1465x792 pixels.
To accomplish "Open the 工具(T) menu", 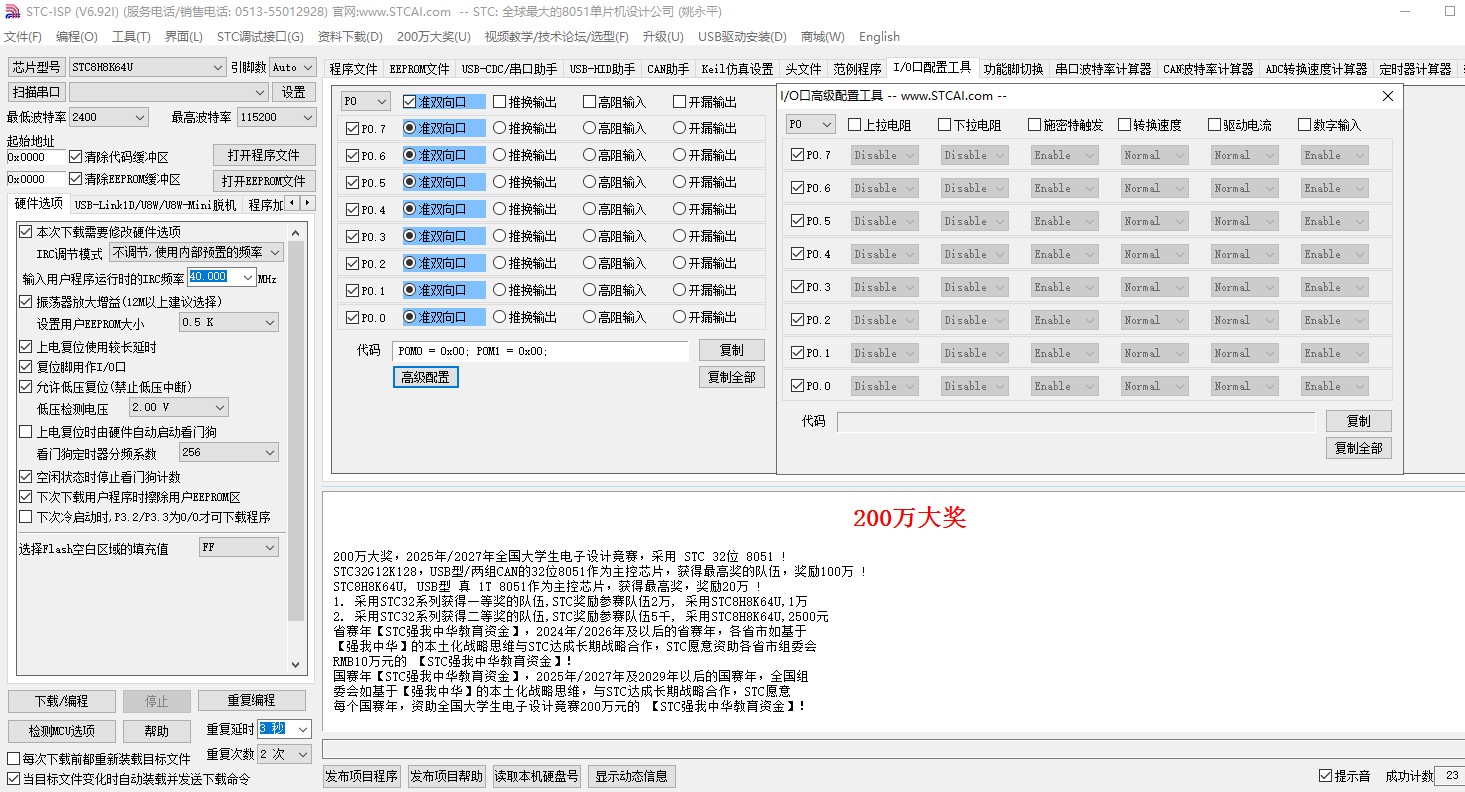I will (x=131, y=37).
